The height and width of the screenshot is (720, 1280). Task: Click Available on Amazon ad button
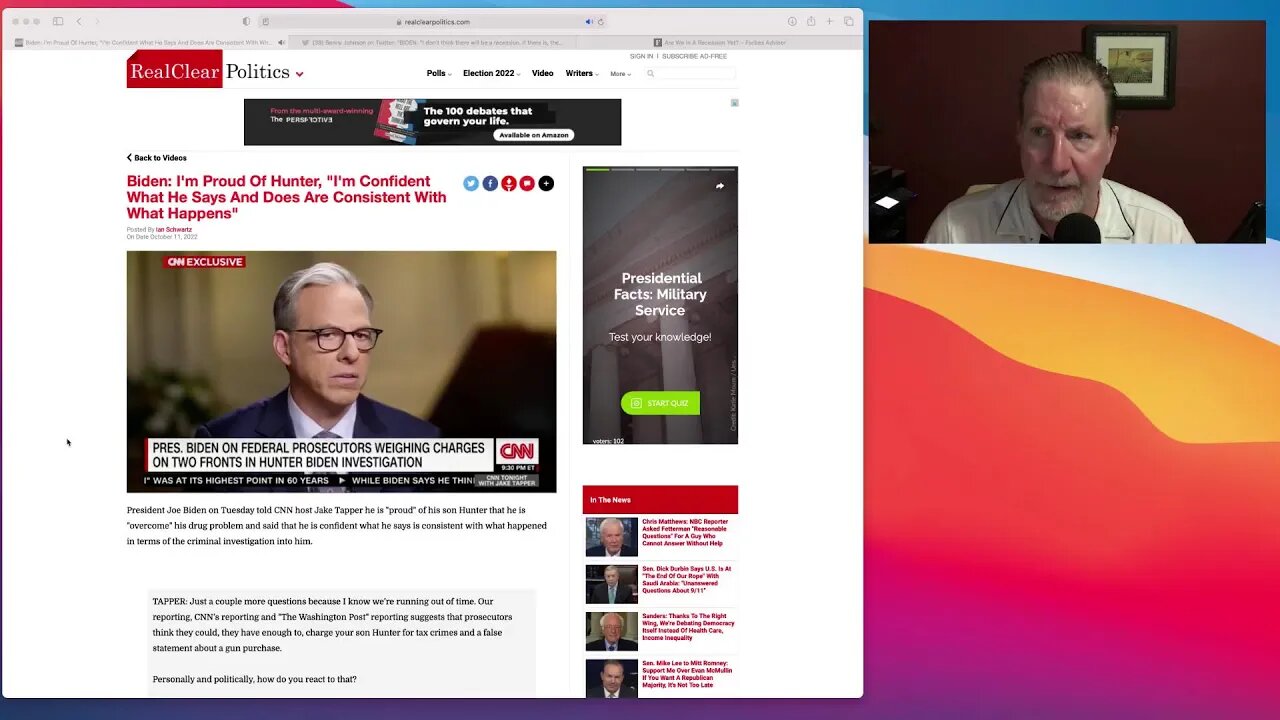(x=534, y=135)
